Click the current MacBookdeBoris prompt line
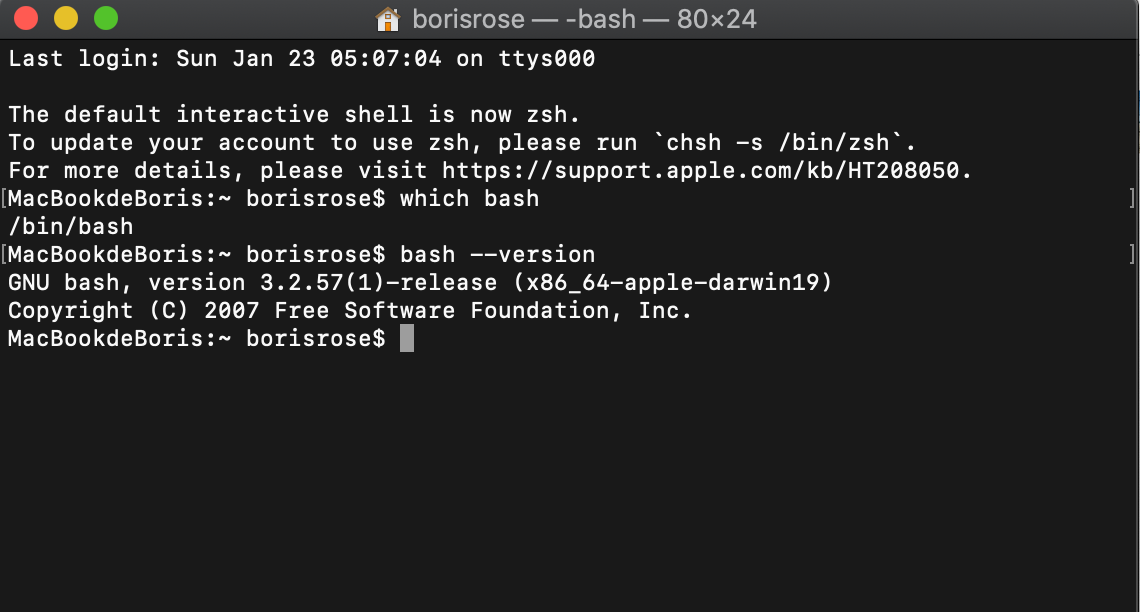This screenshot has width=1140, height=612. pos(200,338)
